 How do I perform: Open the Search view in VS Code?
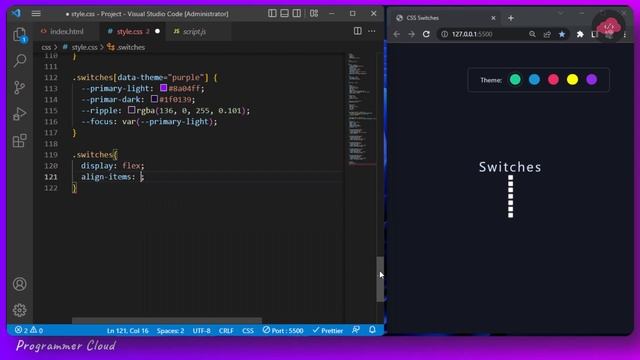20,61
